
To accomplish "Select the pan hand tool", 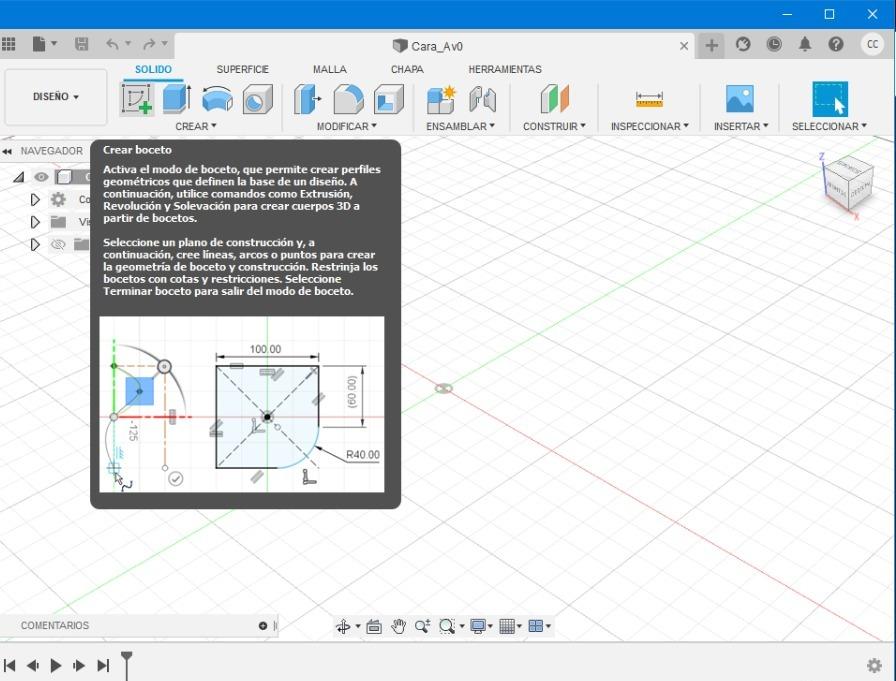I will coord(398,626).
